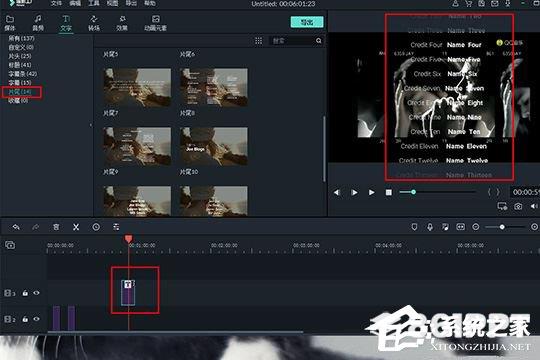Select the 字幕 (13) category
Viewport: 540px width, 360px height.
[x=20, y=83]
